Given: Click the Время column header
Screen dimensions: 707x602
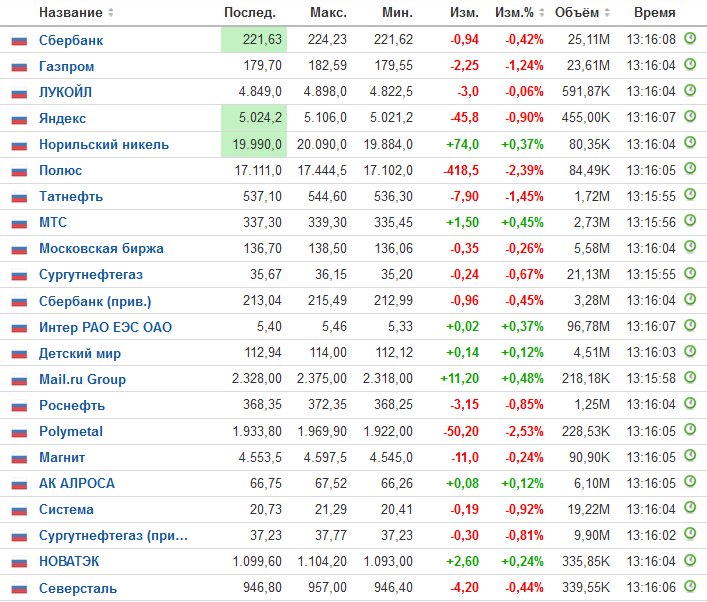Looking at the screenshot, I should [x=655, y=13].
